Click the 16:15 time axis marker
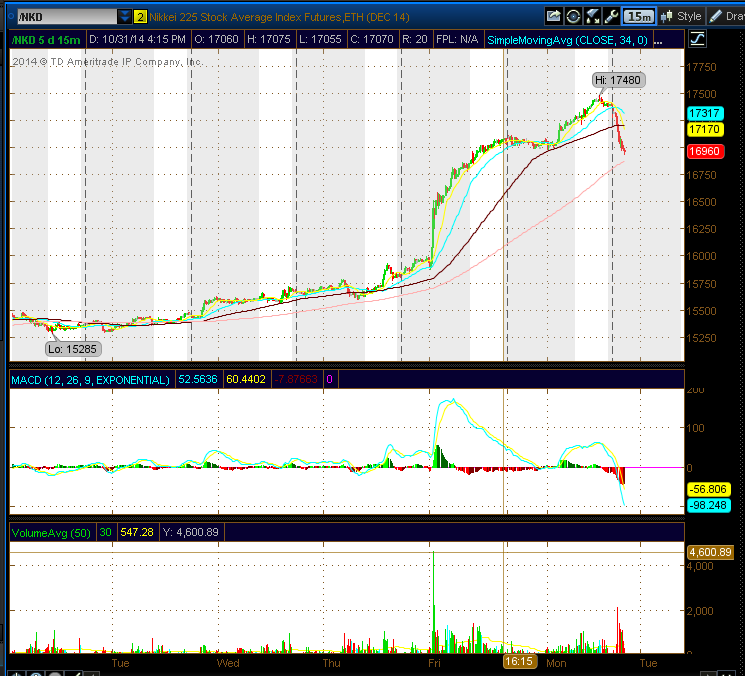This screenshot has height=676, width=745. click(519, 661)
